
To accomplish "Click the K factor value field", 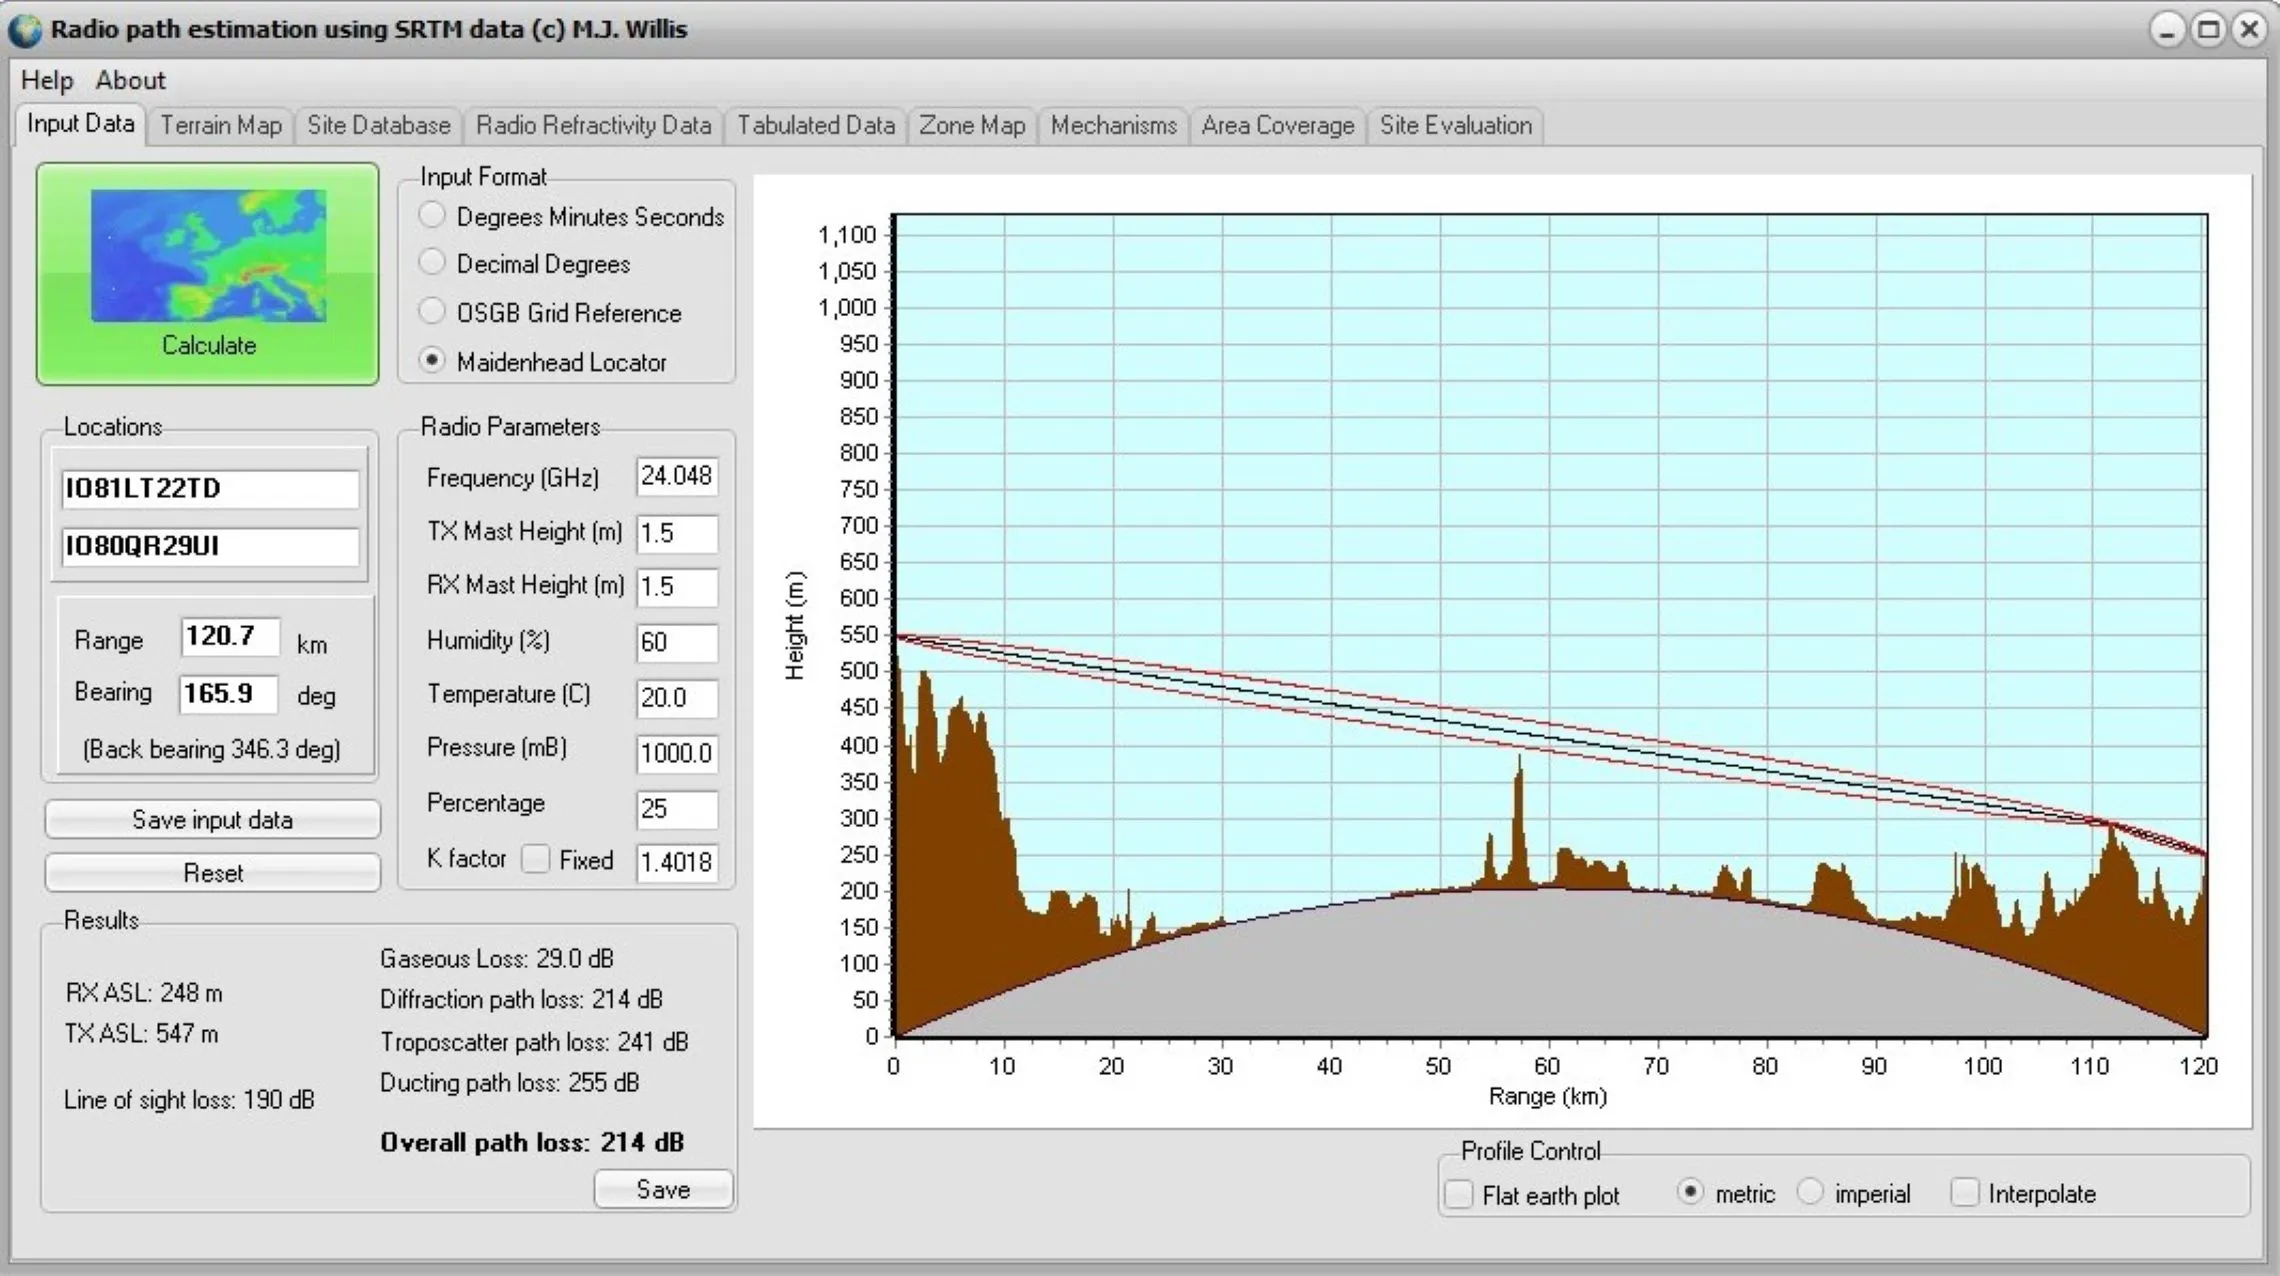I will click(x=677, y=862).
